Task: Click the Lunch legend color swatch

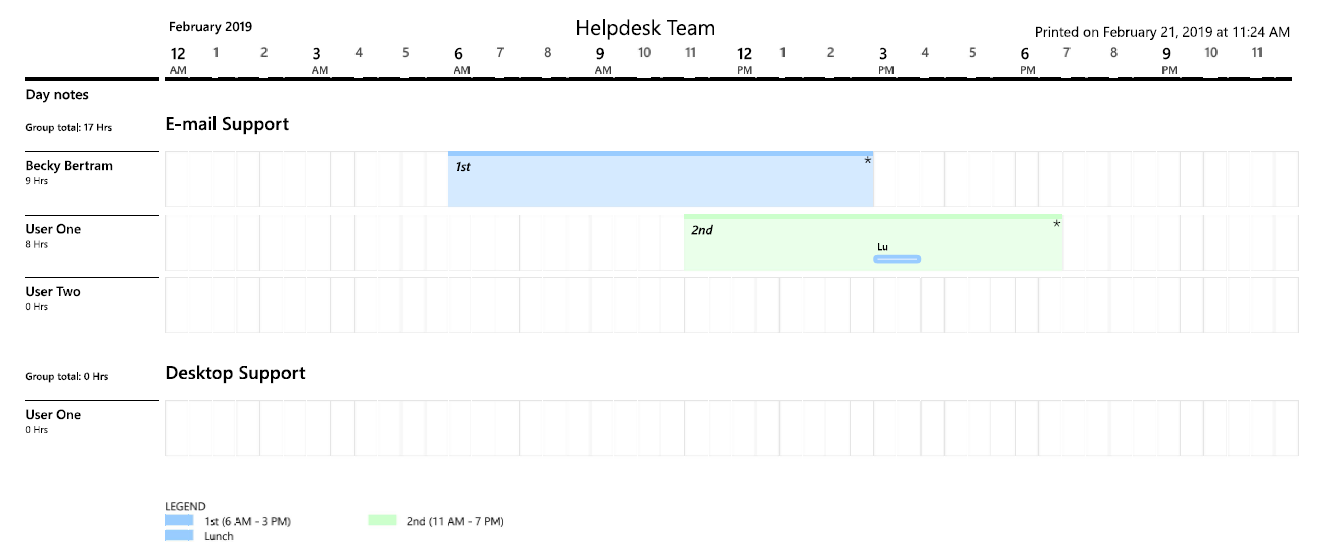Action: [x=179, y=536]
